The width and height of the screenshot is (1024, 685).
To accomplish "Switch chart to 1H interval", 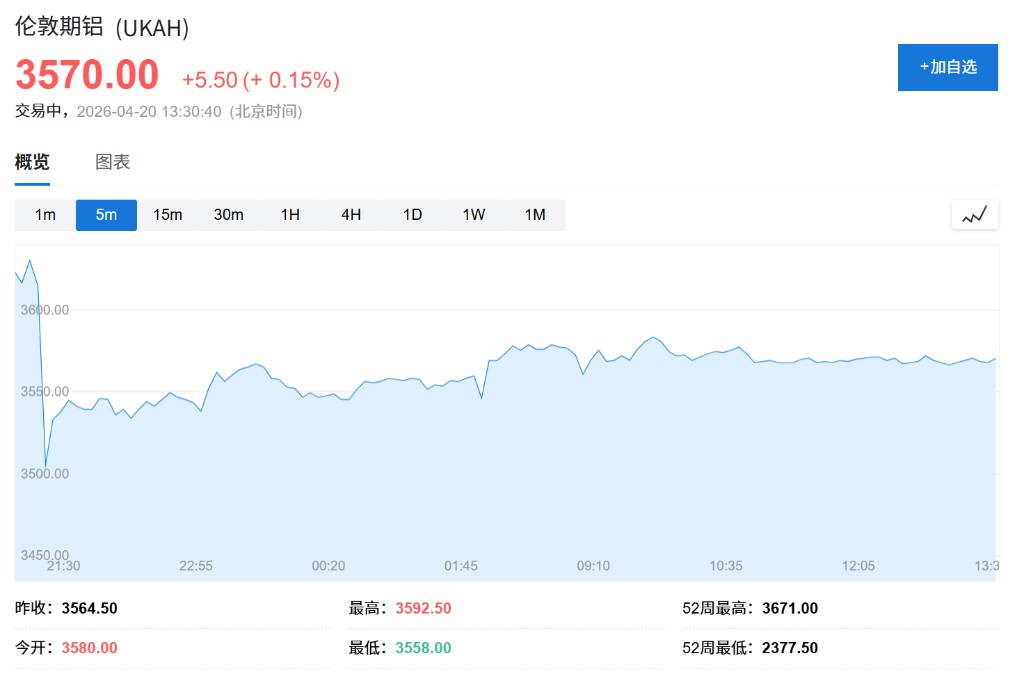I will tap(290, 215).
